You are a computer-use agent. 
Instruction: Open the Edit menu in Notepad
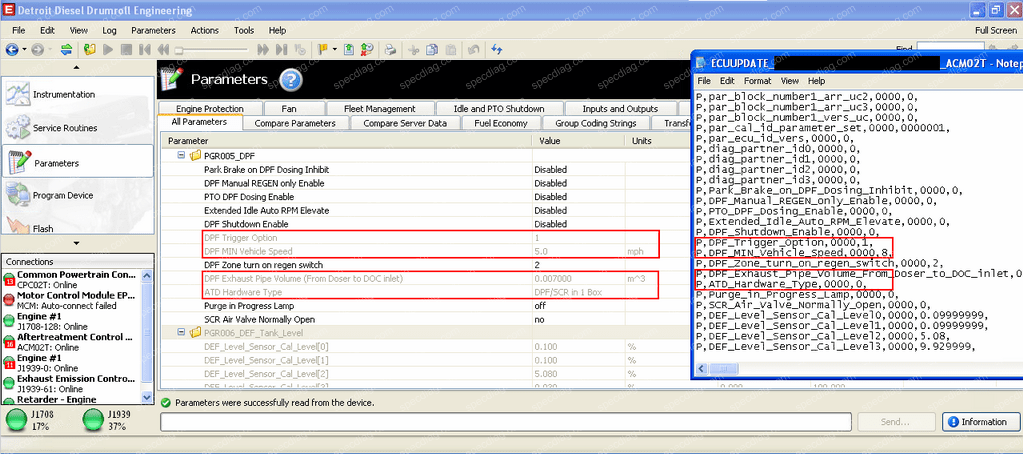coord(727,81)
